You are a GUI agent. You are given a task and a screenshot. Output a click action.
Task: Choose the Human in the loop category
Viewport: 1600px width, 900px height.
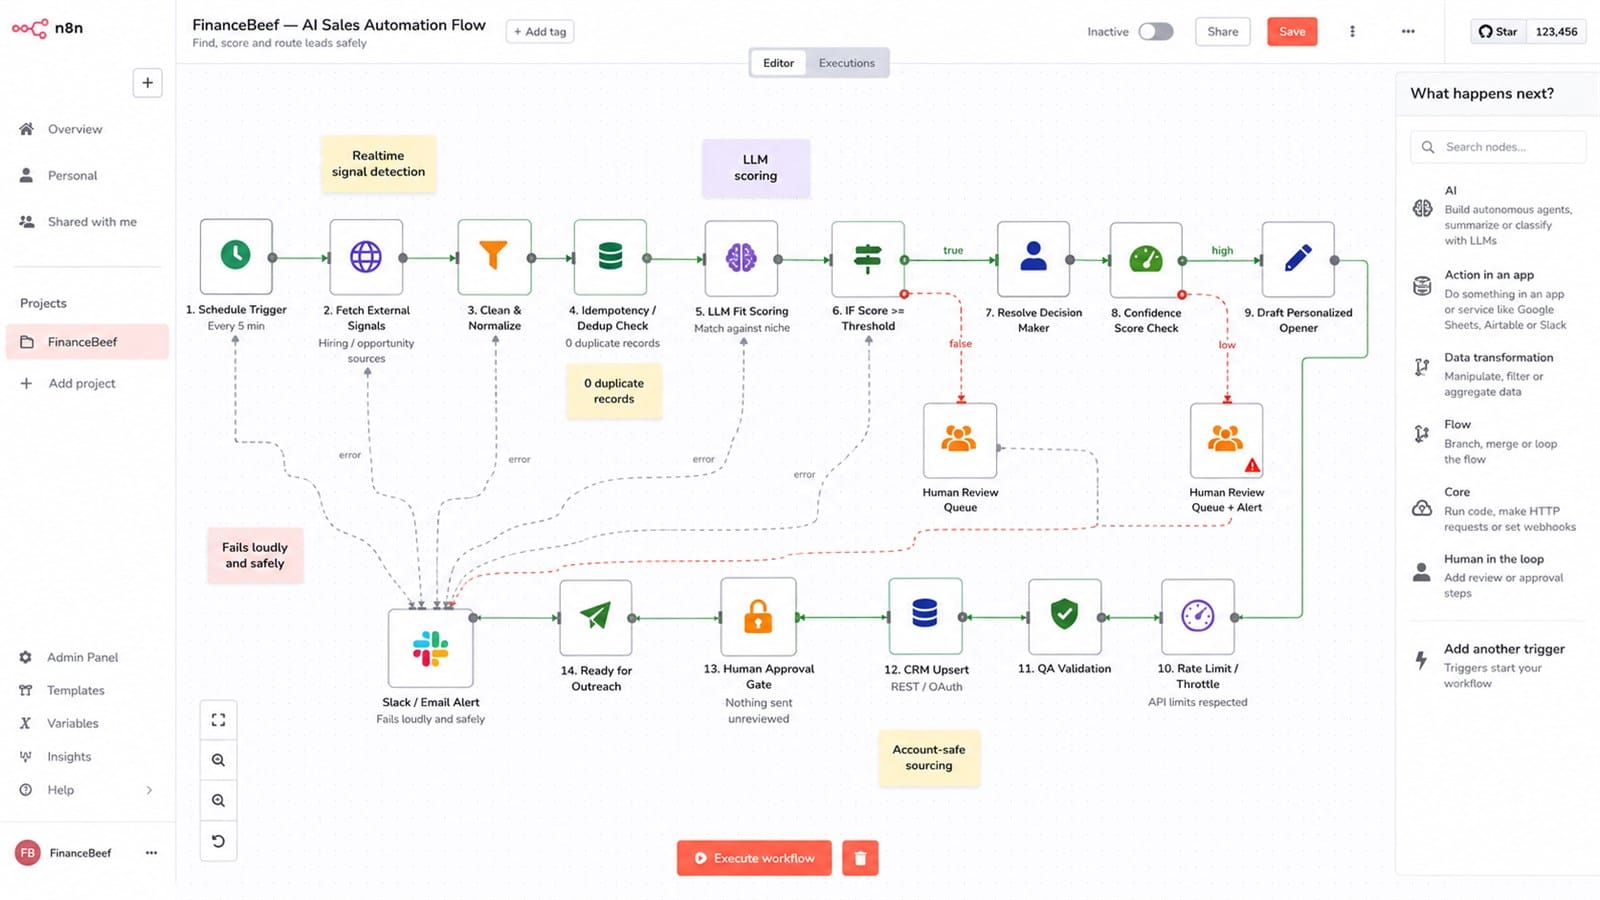click(1498, 576)
